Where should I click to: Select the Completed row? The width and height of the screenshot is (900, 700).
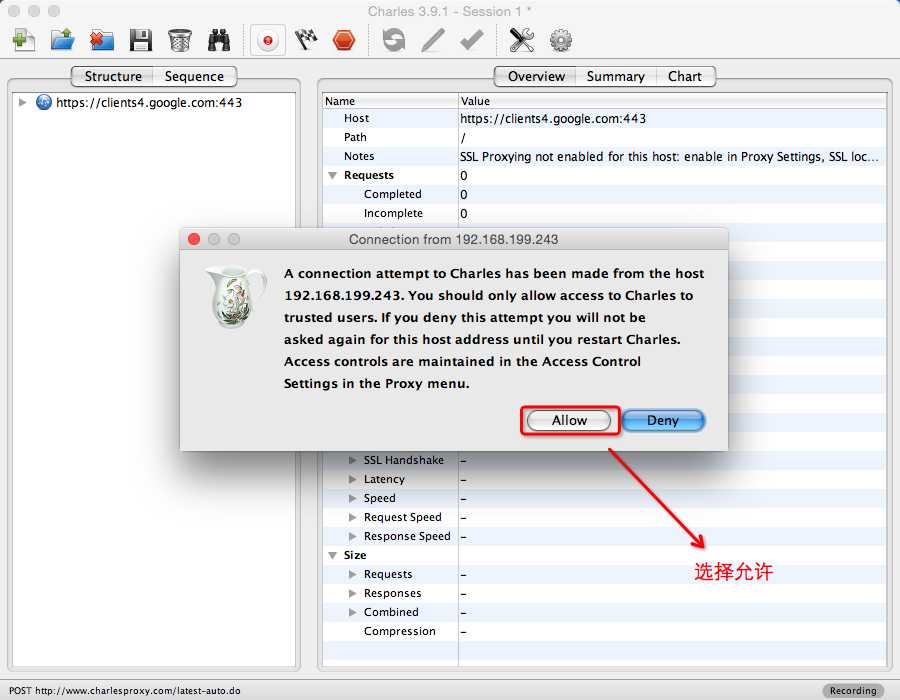tap(604, 195)
